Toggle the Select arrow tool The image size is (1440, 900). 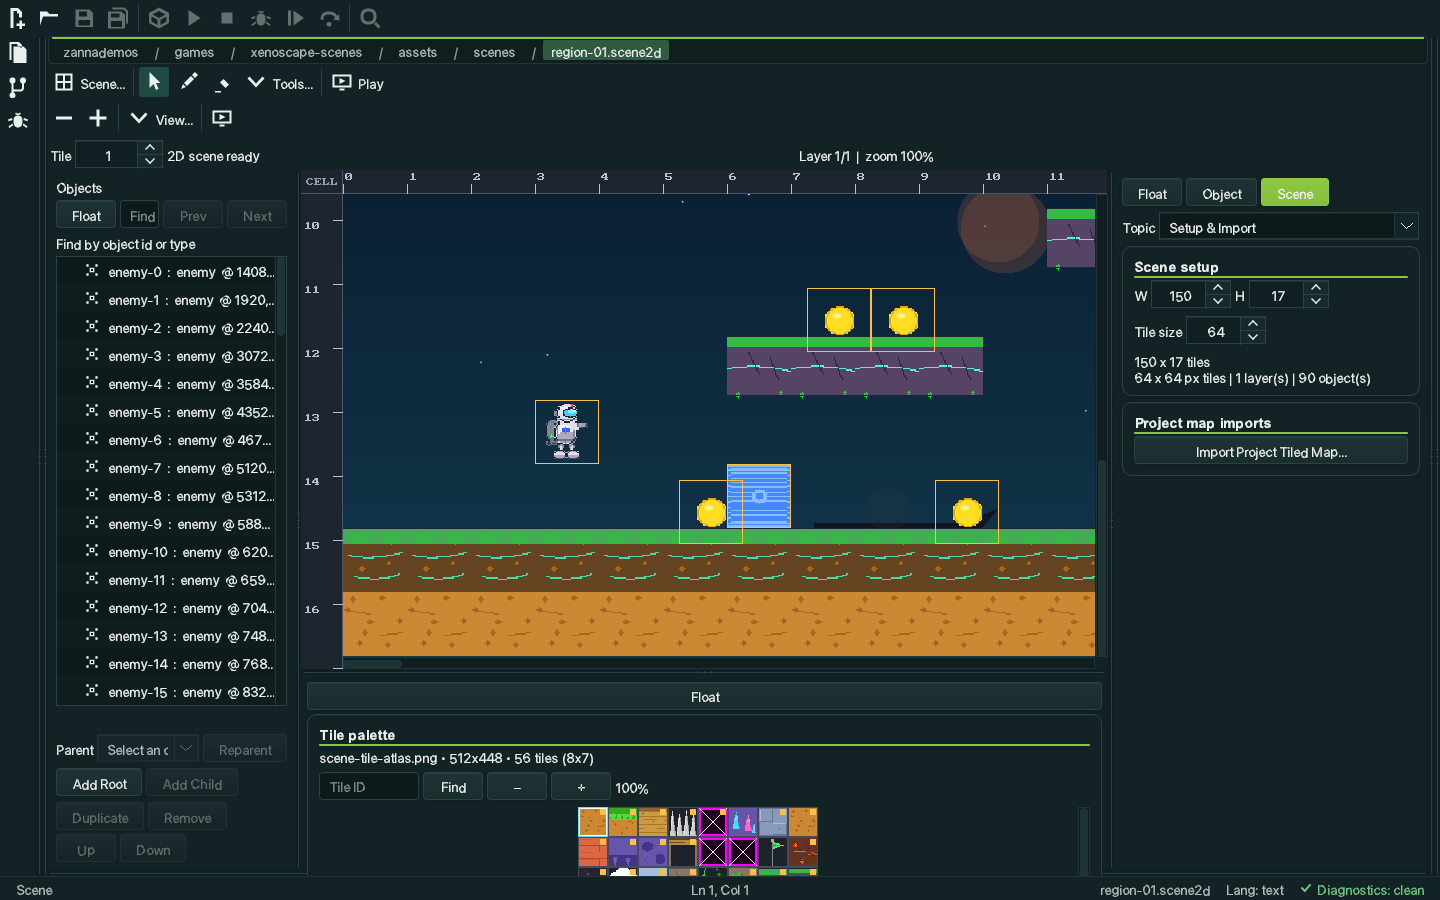click(154, 82)
